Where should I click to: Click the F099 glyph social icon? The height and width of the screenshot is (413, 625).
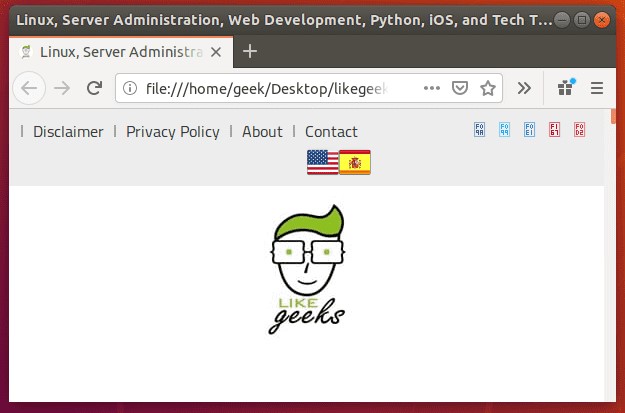pyautogui.click(x=505, y=130)
